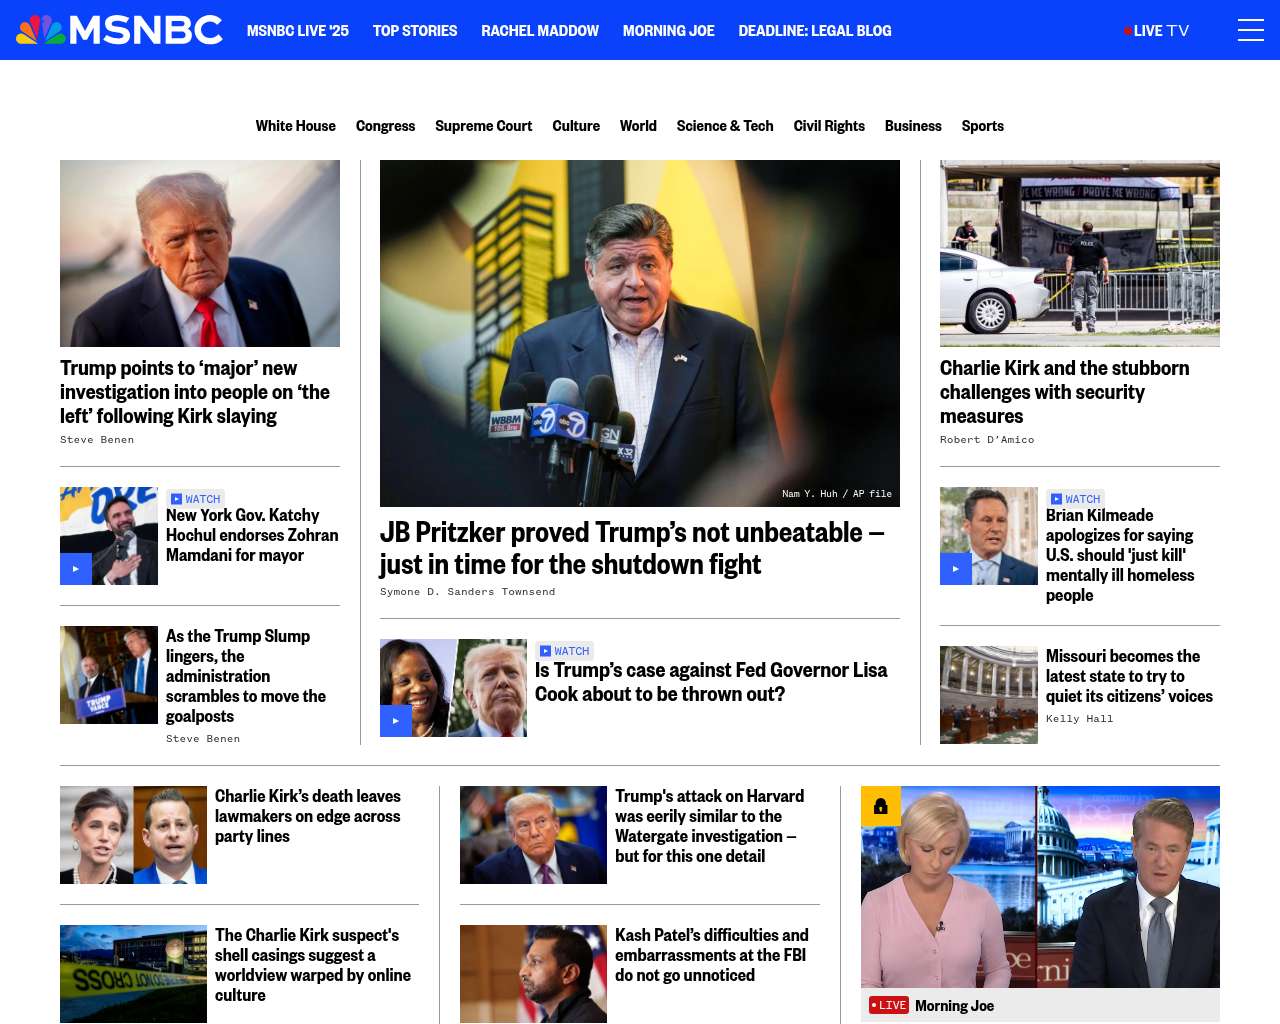Select the Civil Rights topic
1280x1024 pixels.
point(829,126)
